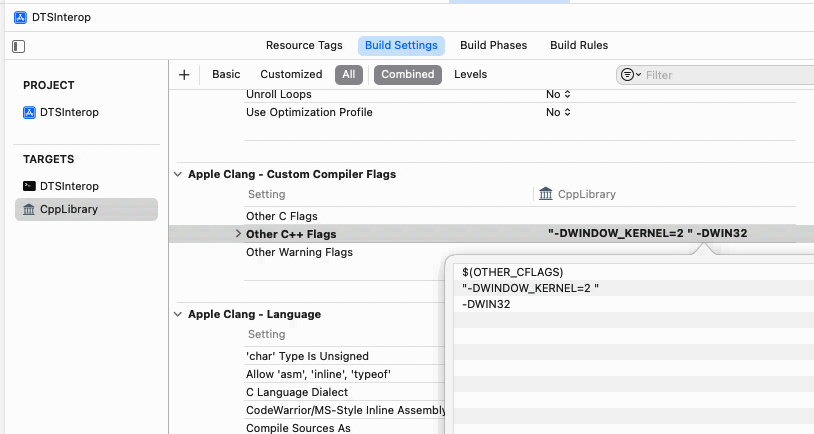
Task: Select the Combined view mode
Action: pos(408,74)
